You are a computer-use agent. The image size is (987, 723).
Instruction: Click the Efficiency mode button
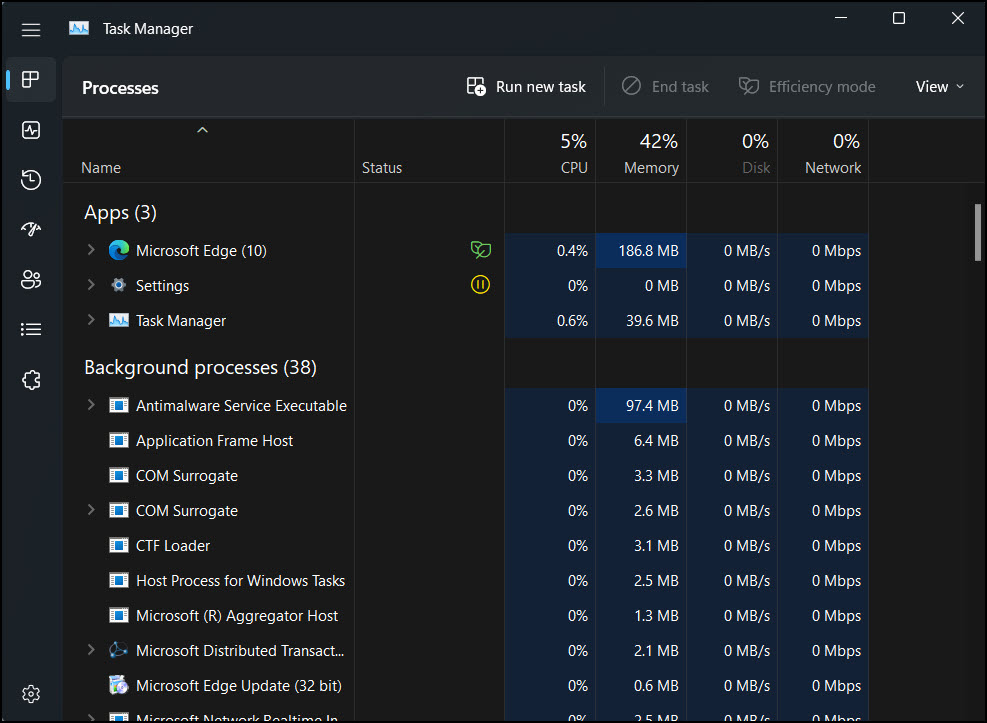tap(807, 87)
